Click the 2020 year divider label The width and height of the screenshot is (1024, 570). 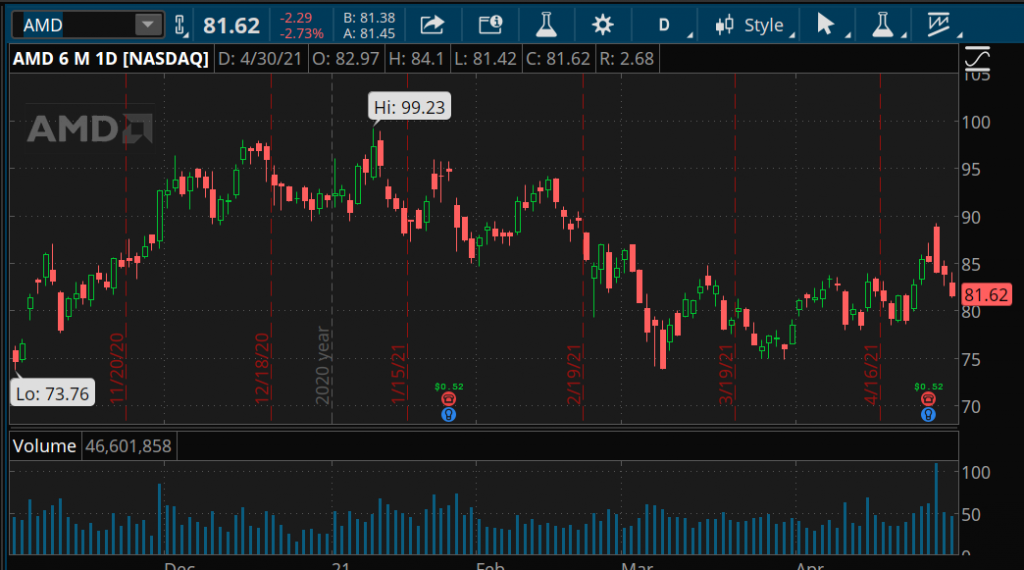pos(324,366)
